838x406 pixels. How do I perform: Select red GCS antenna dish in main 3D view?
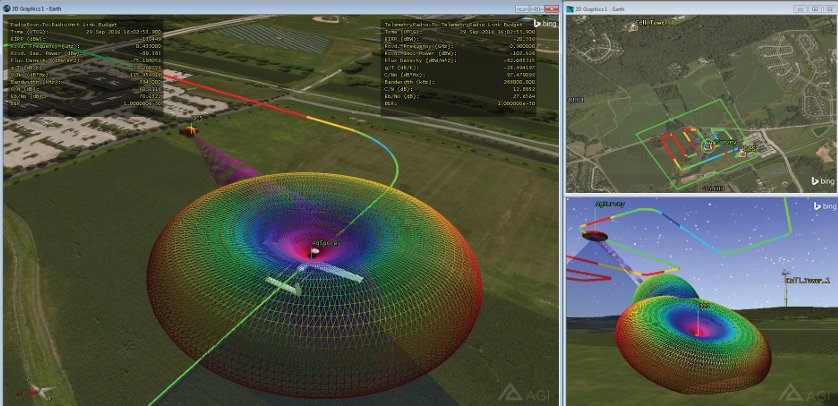coord(189,131)
